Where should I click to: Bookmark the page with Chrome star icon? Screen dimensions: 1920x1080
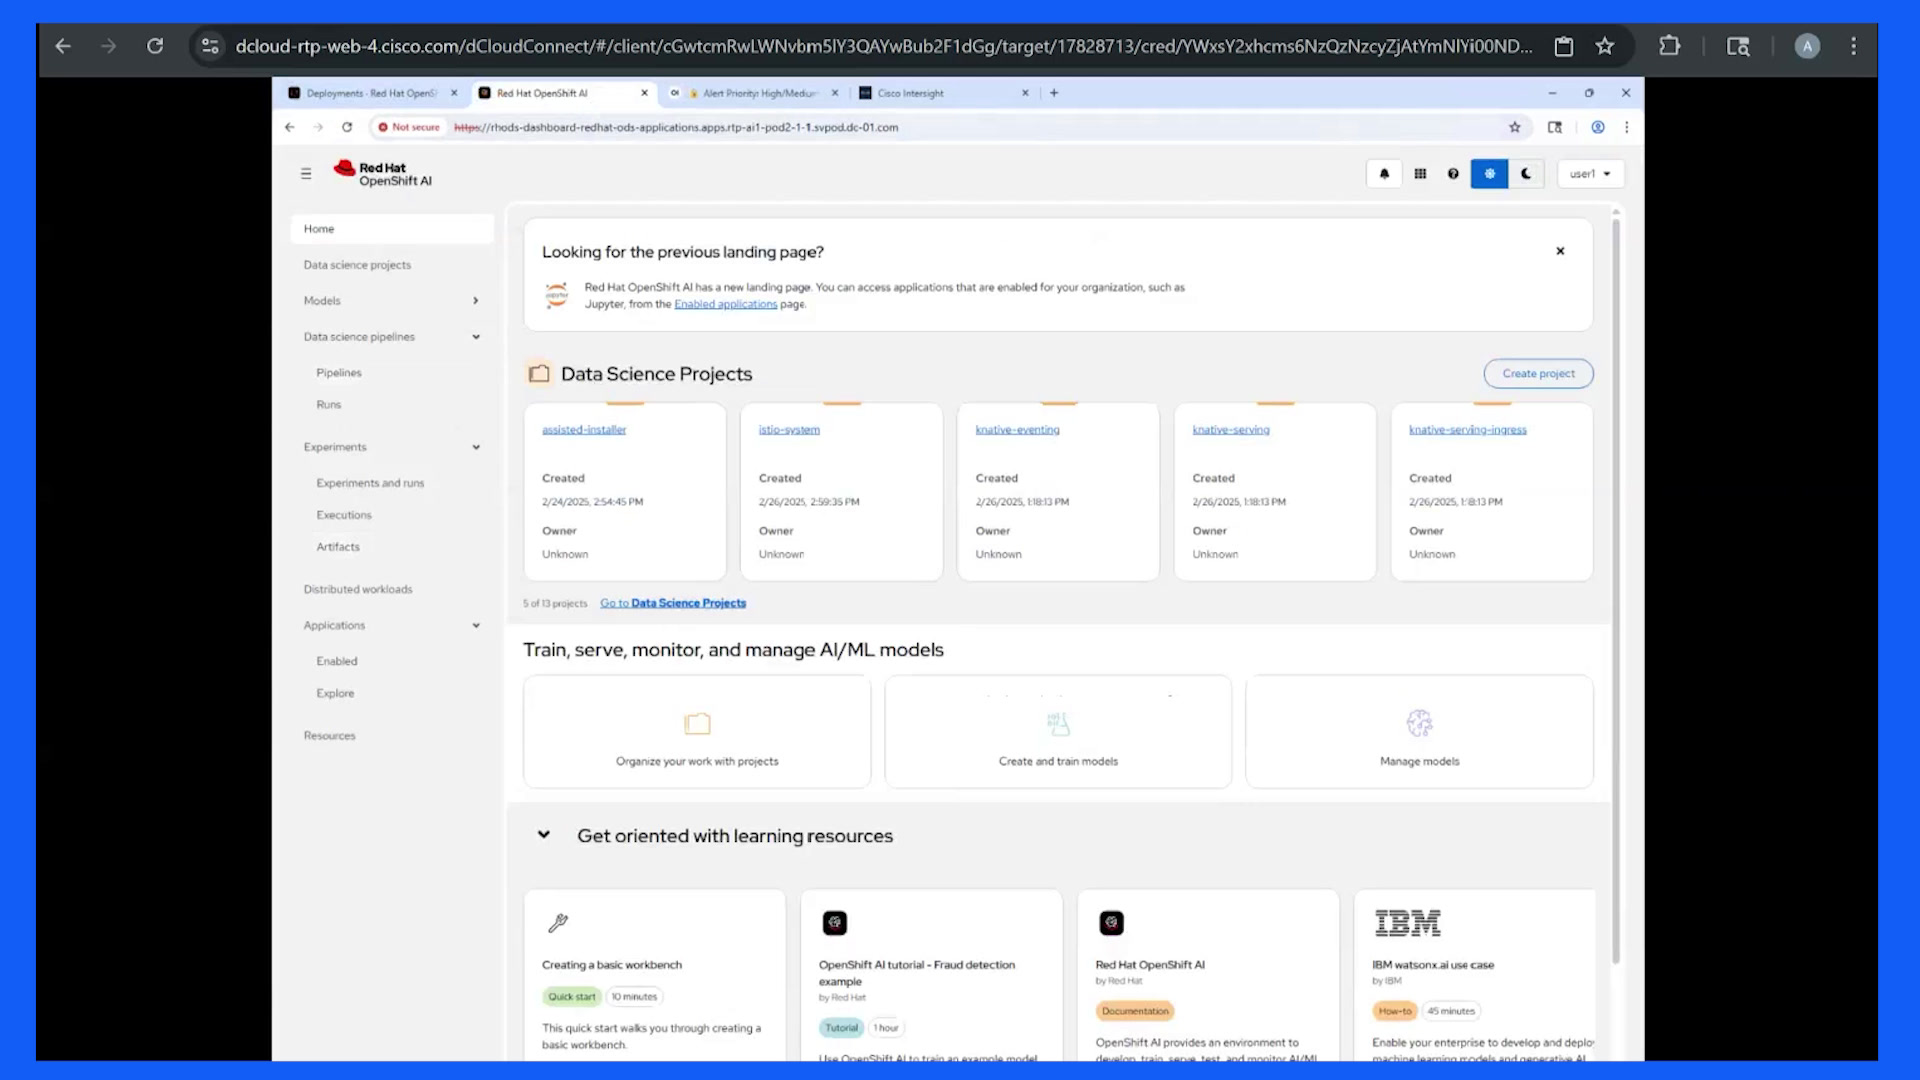point(1605,46)
